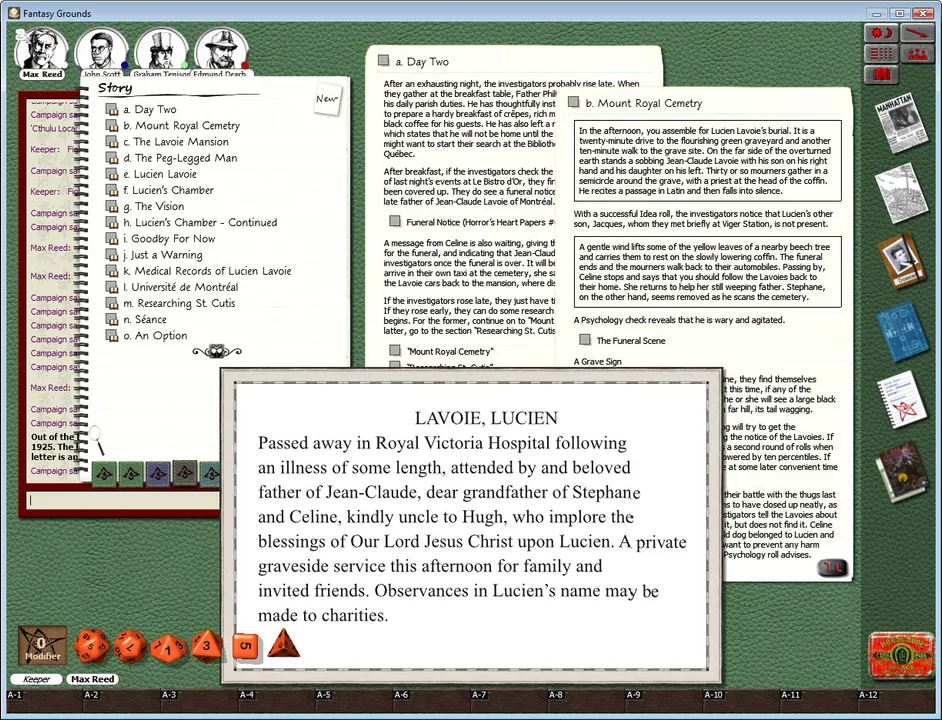Click red button at Mount Royal window corner

click(833, 567)
